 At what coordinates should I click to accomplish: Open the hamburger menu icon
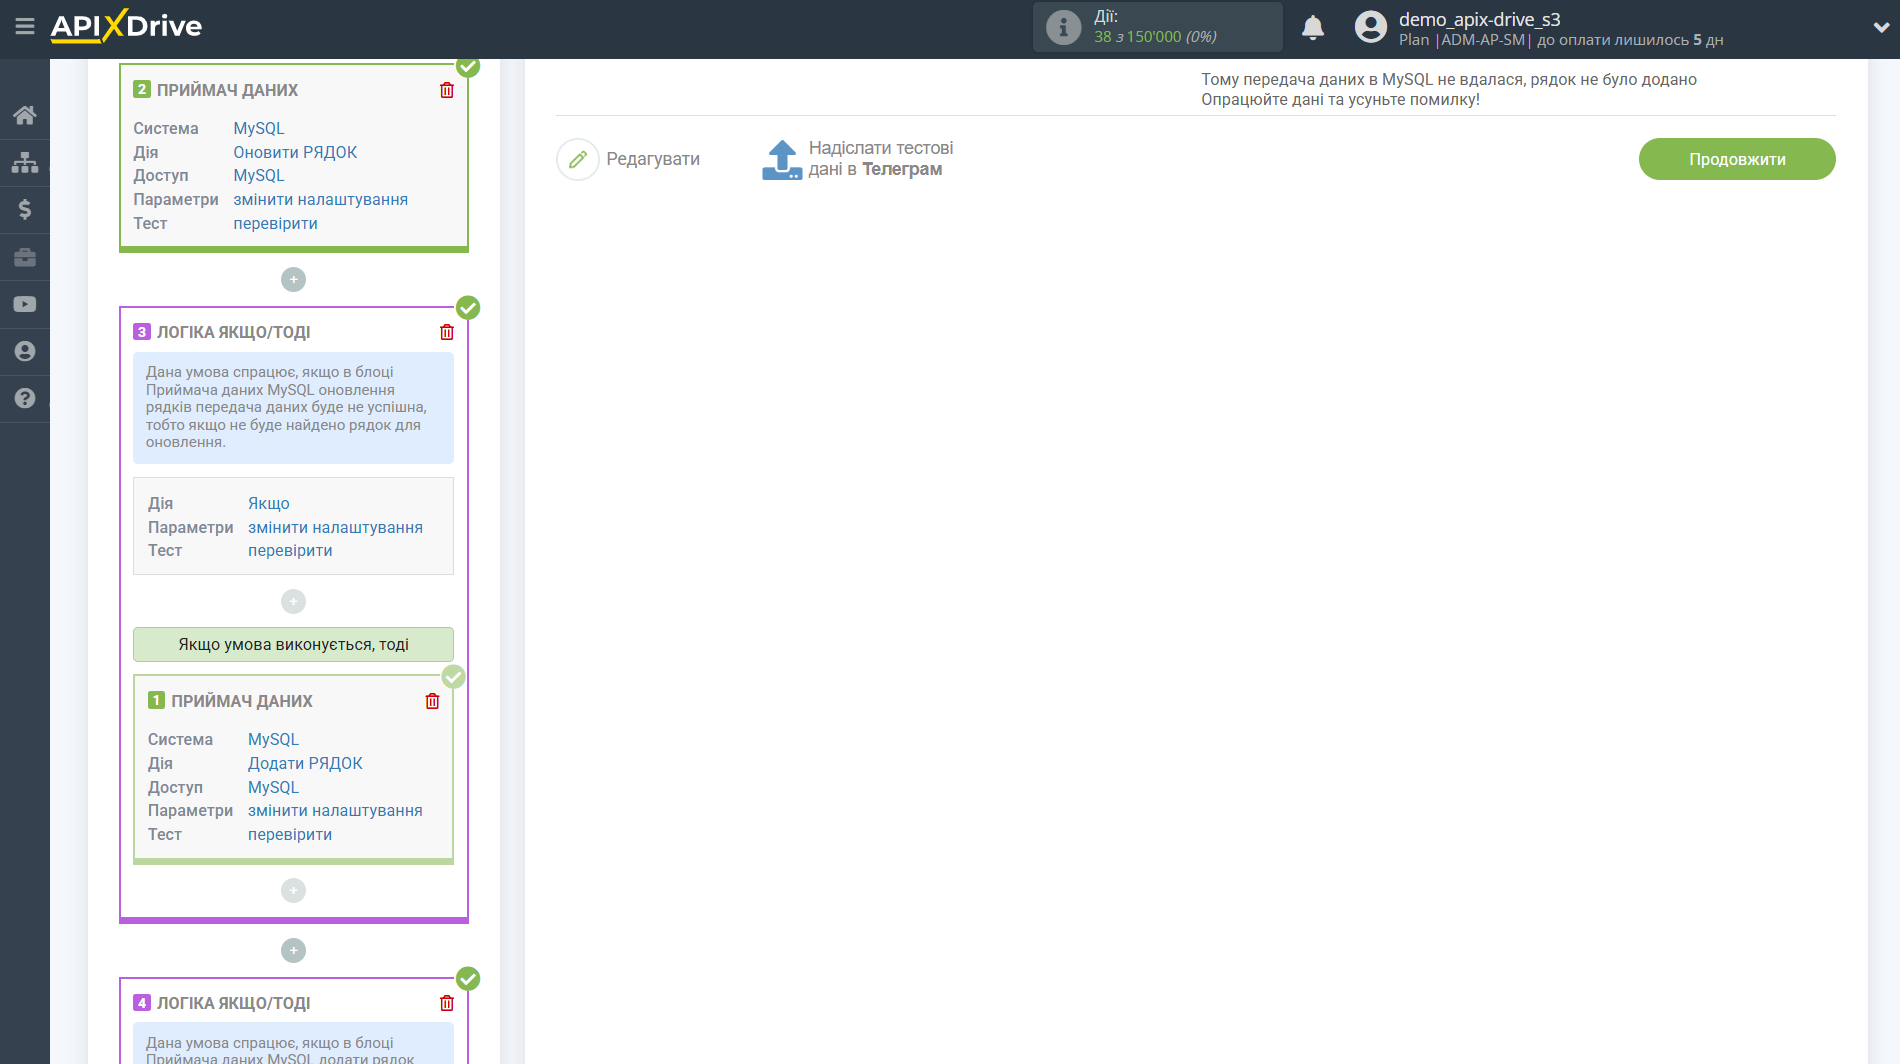coord(25,26)
